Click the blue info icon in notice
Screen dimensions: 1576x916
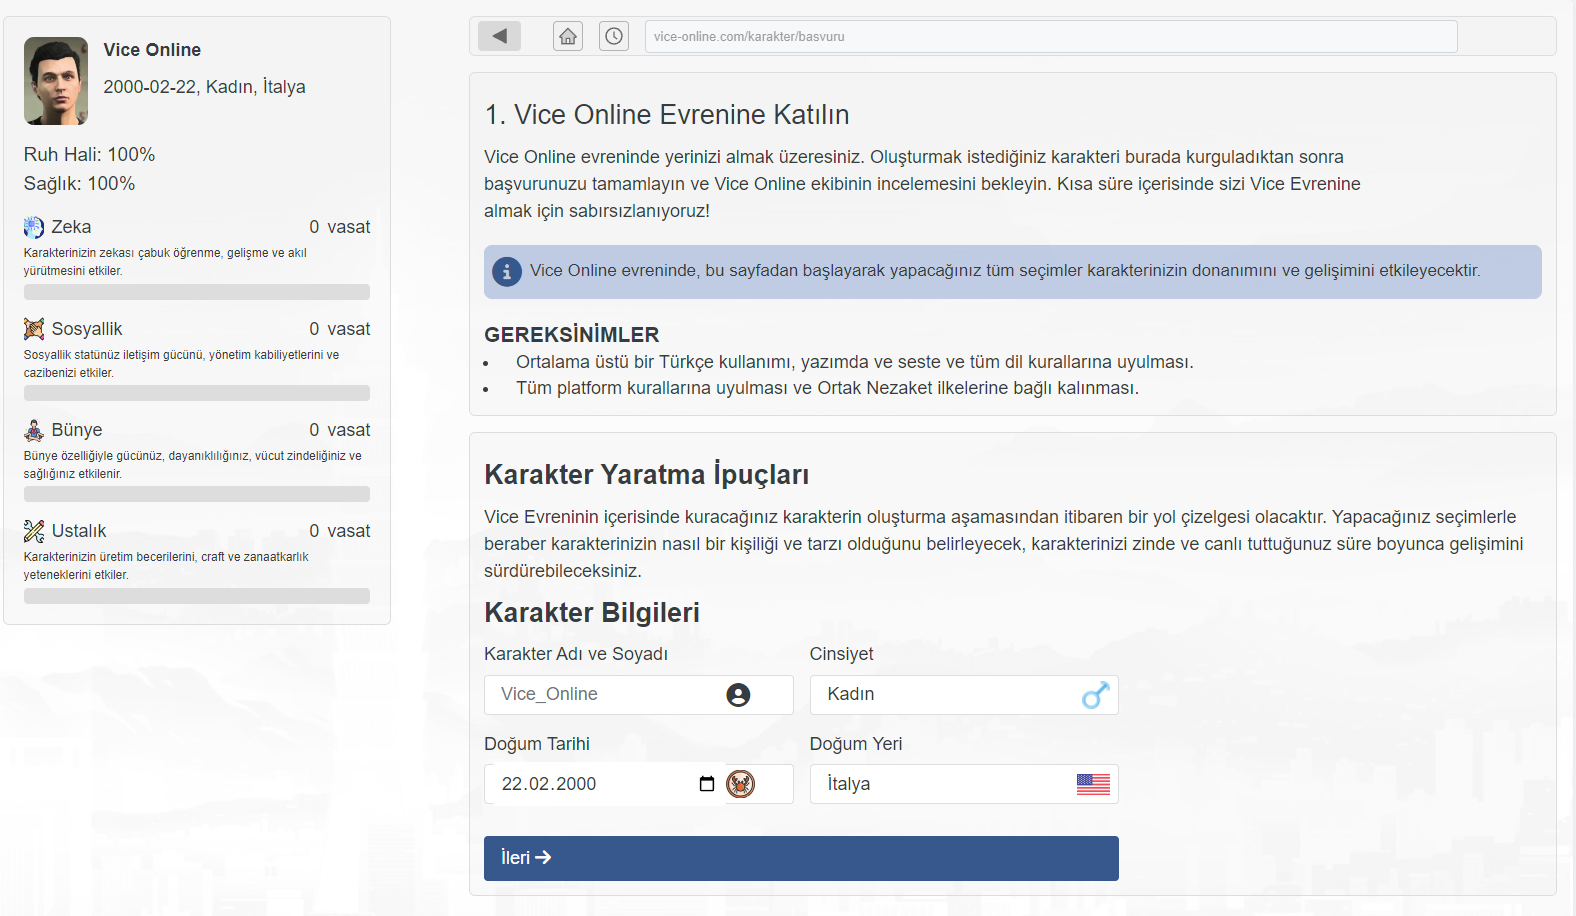[x=507, y=271]
